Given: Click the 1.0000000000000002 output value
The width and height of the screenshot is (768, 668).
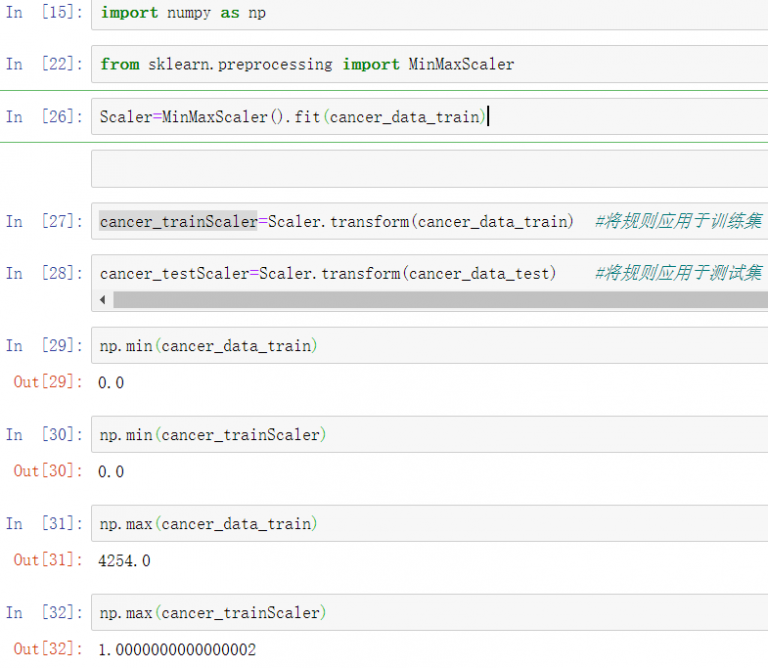Looking at the screenshot, I should click(x=177, y=649).
